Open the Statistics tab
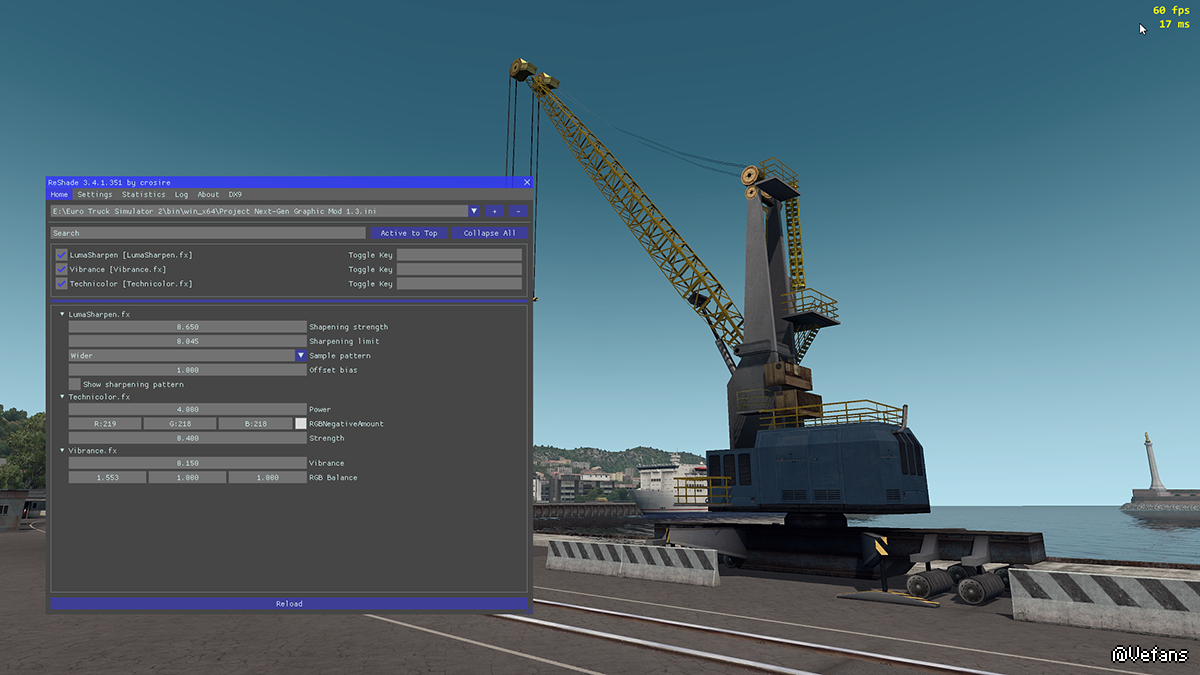Viewport: 1200px width, 675px height. point(143,195)
